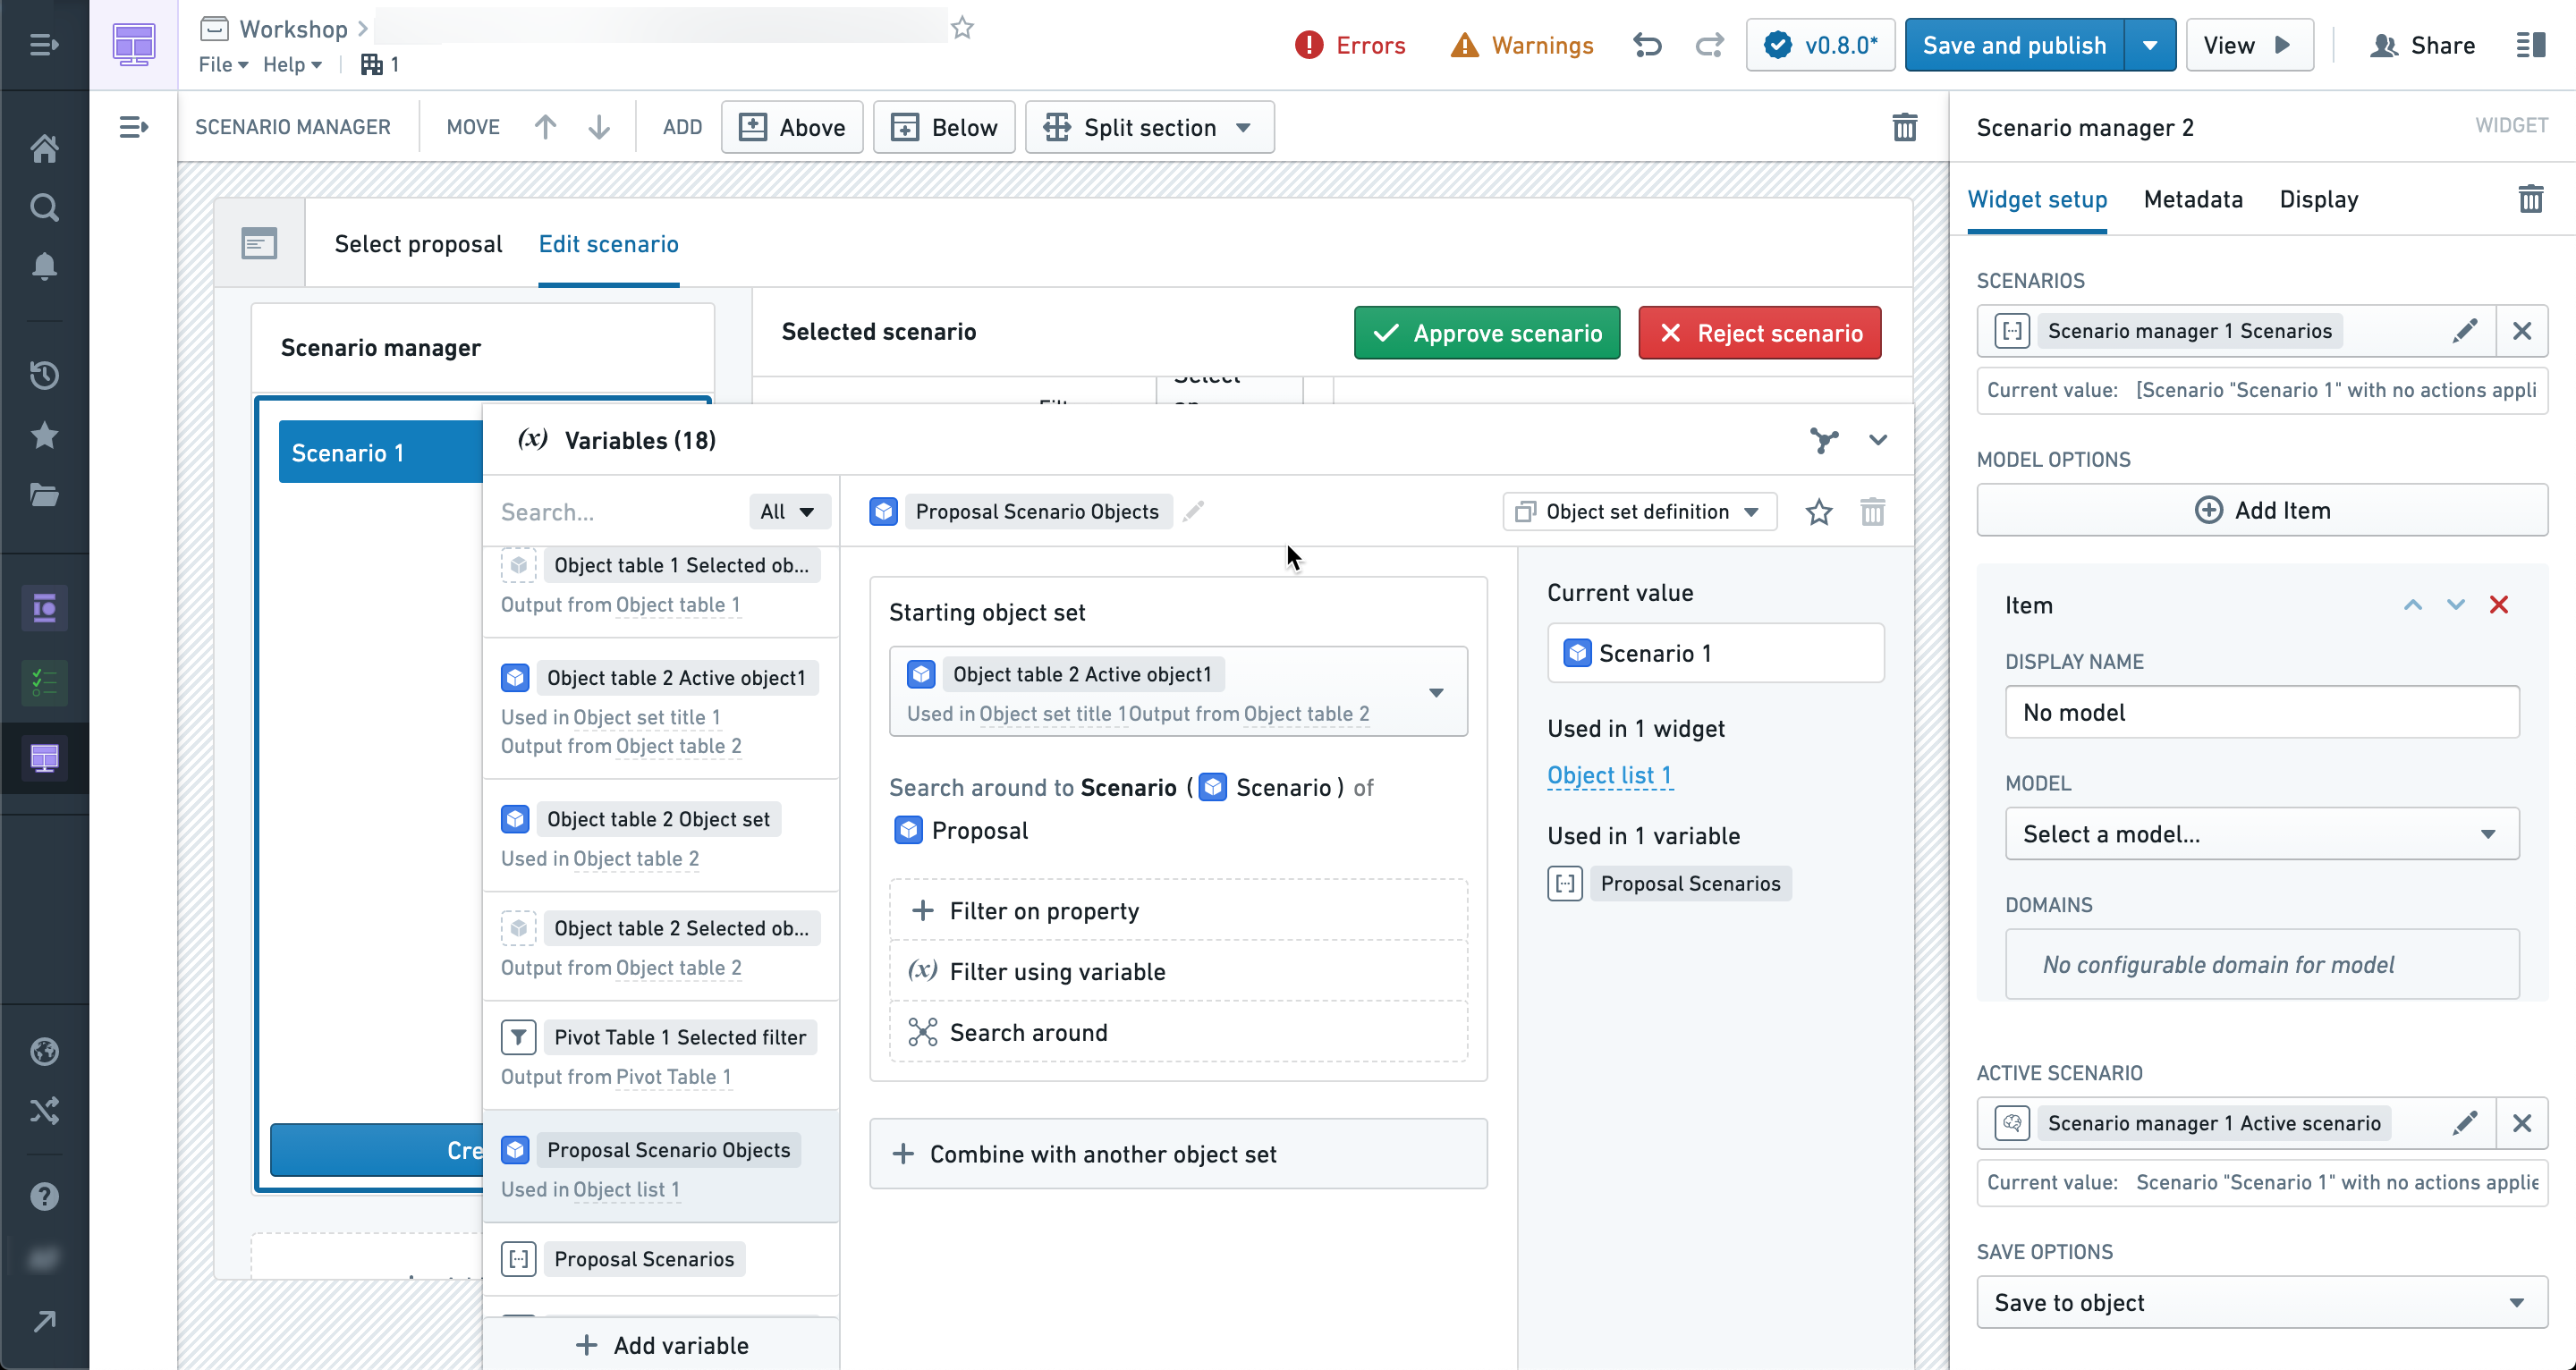The width and height of the screenshot is (2576, 1370).
Task: Remove the model option Item
Action: click(2499, 605)
